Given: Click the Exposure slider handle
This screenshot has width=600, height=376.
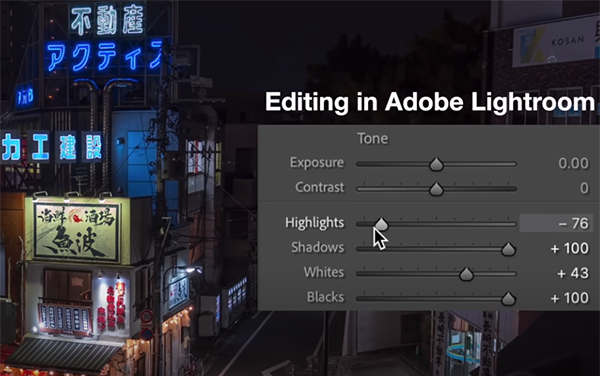Looking at the screenshot, I should tap(436, 164).
